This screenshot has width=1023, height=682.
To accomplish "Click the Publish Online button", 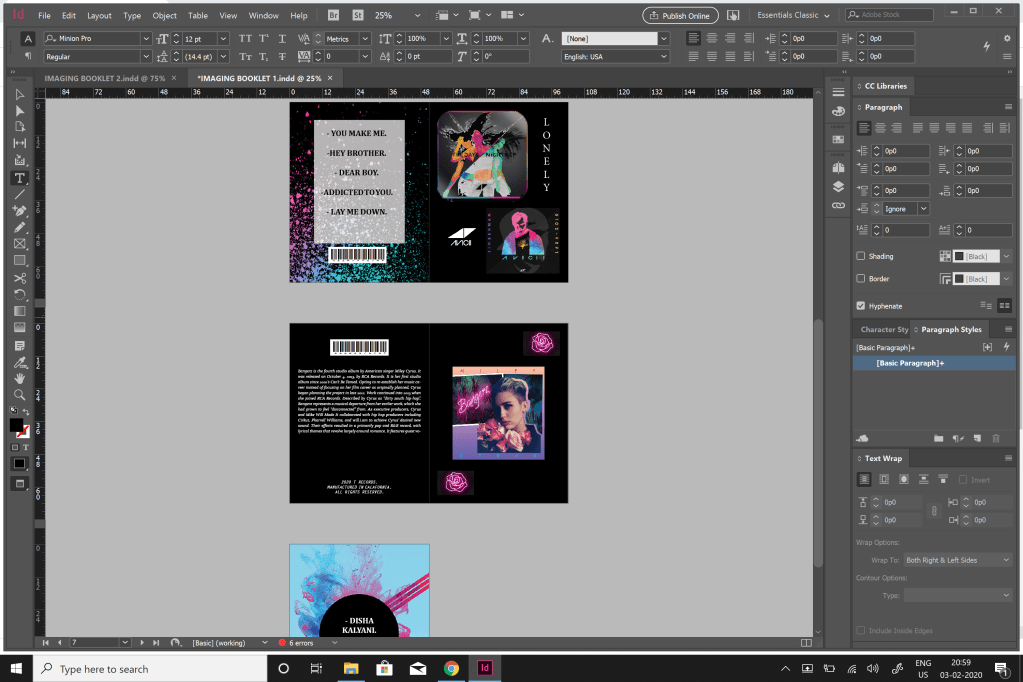I will 680,15.
